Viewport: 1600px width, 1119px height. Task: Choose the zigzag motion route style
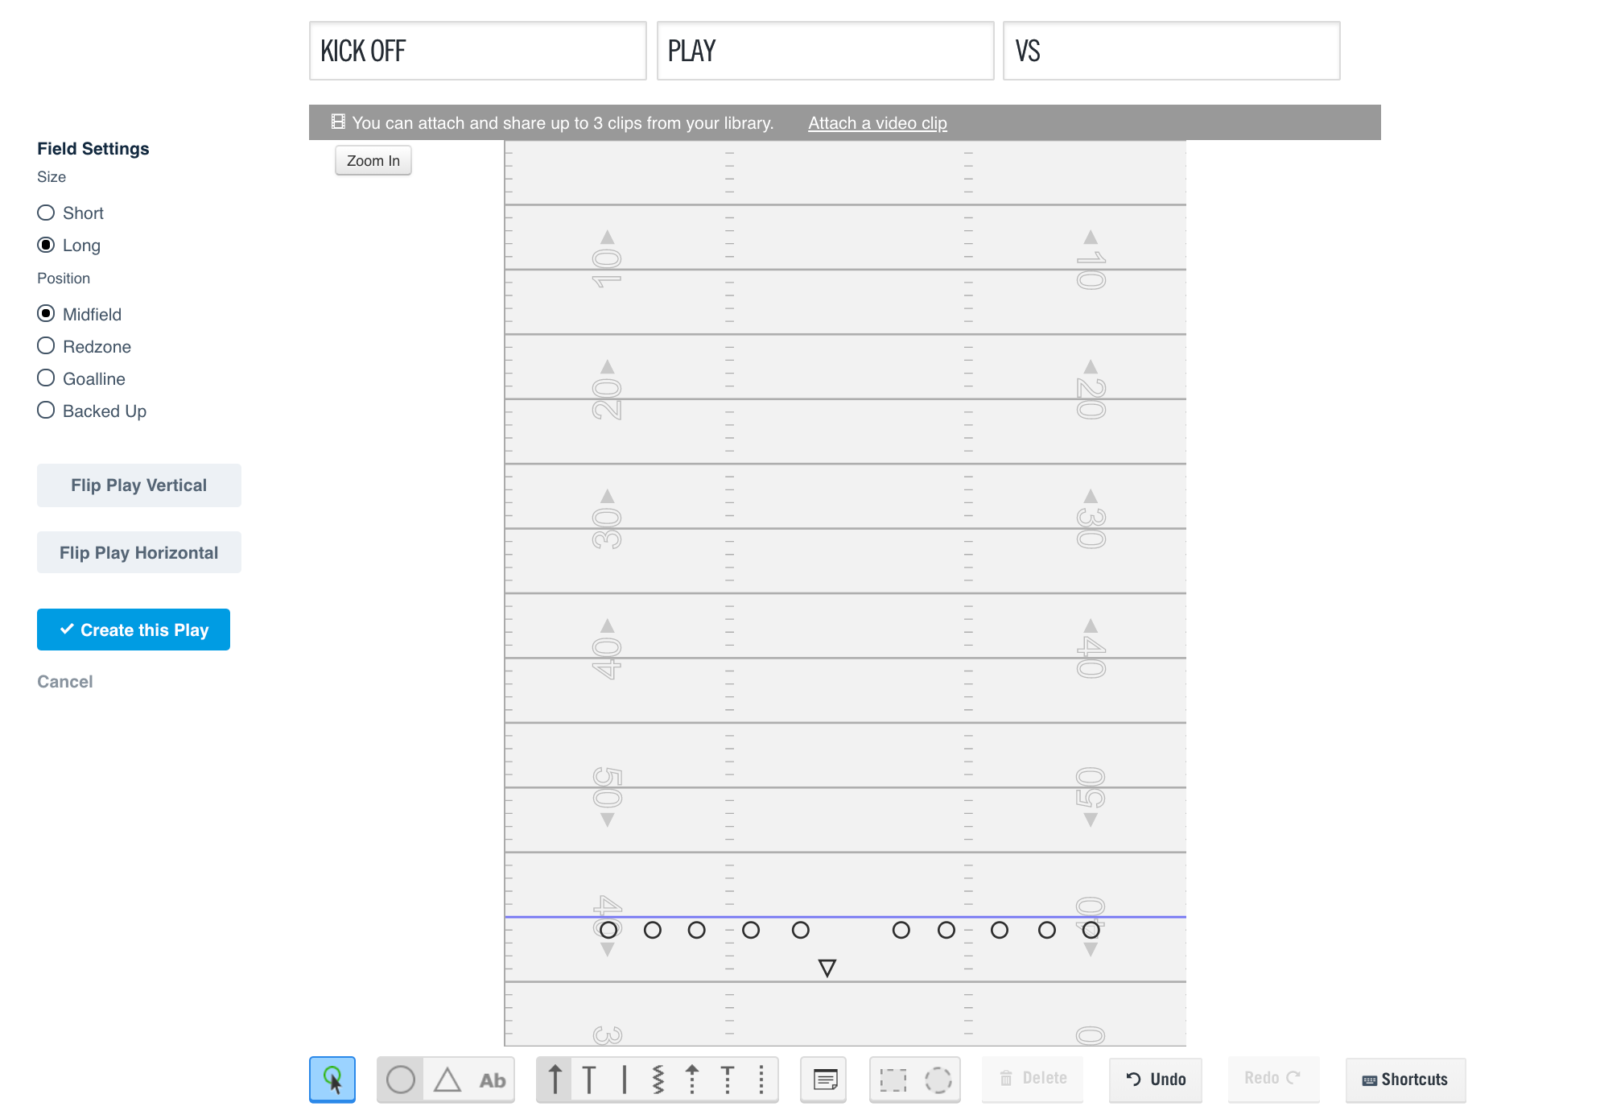[658, 1080]
